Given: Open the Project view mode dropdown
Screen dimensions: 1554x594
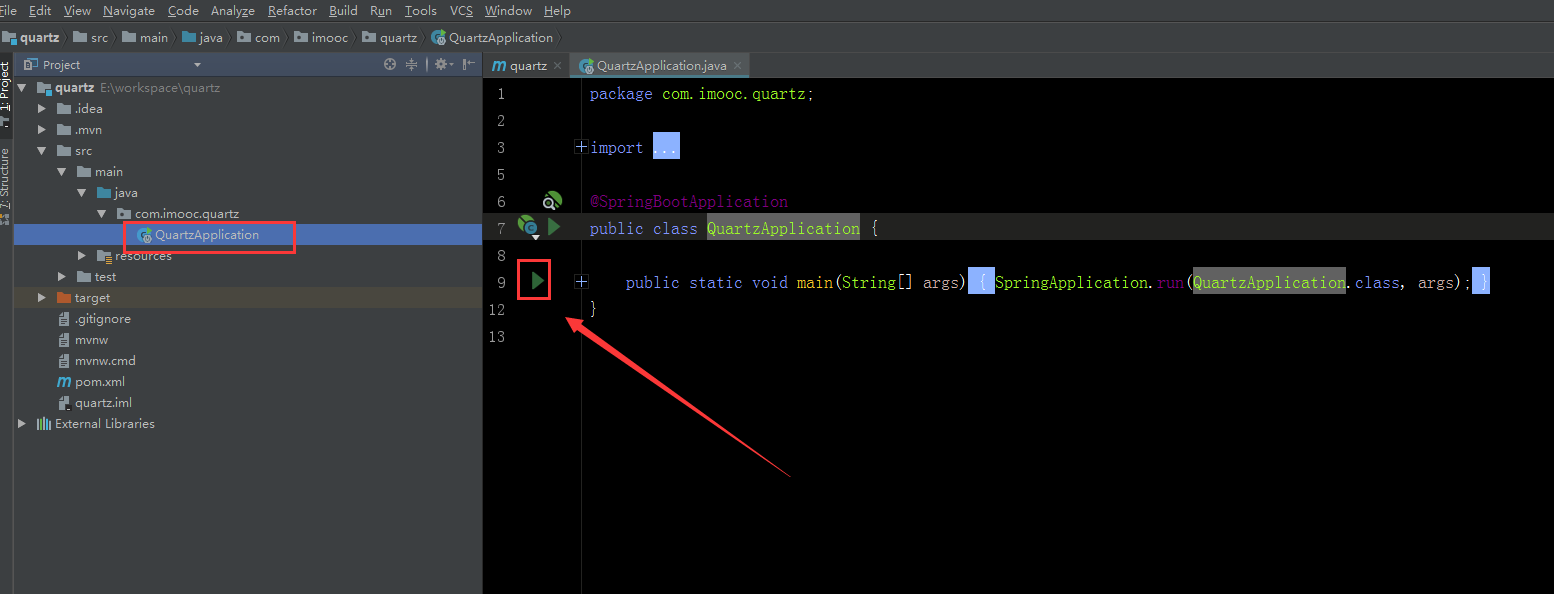Looking at the screenshot, I should (195, 64).
